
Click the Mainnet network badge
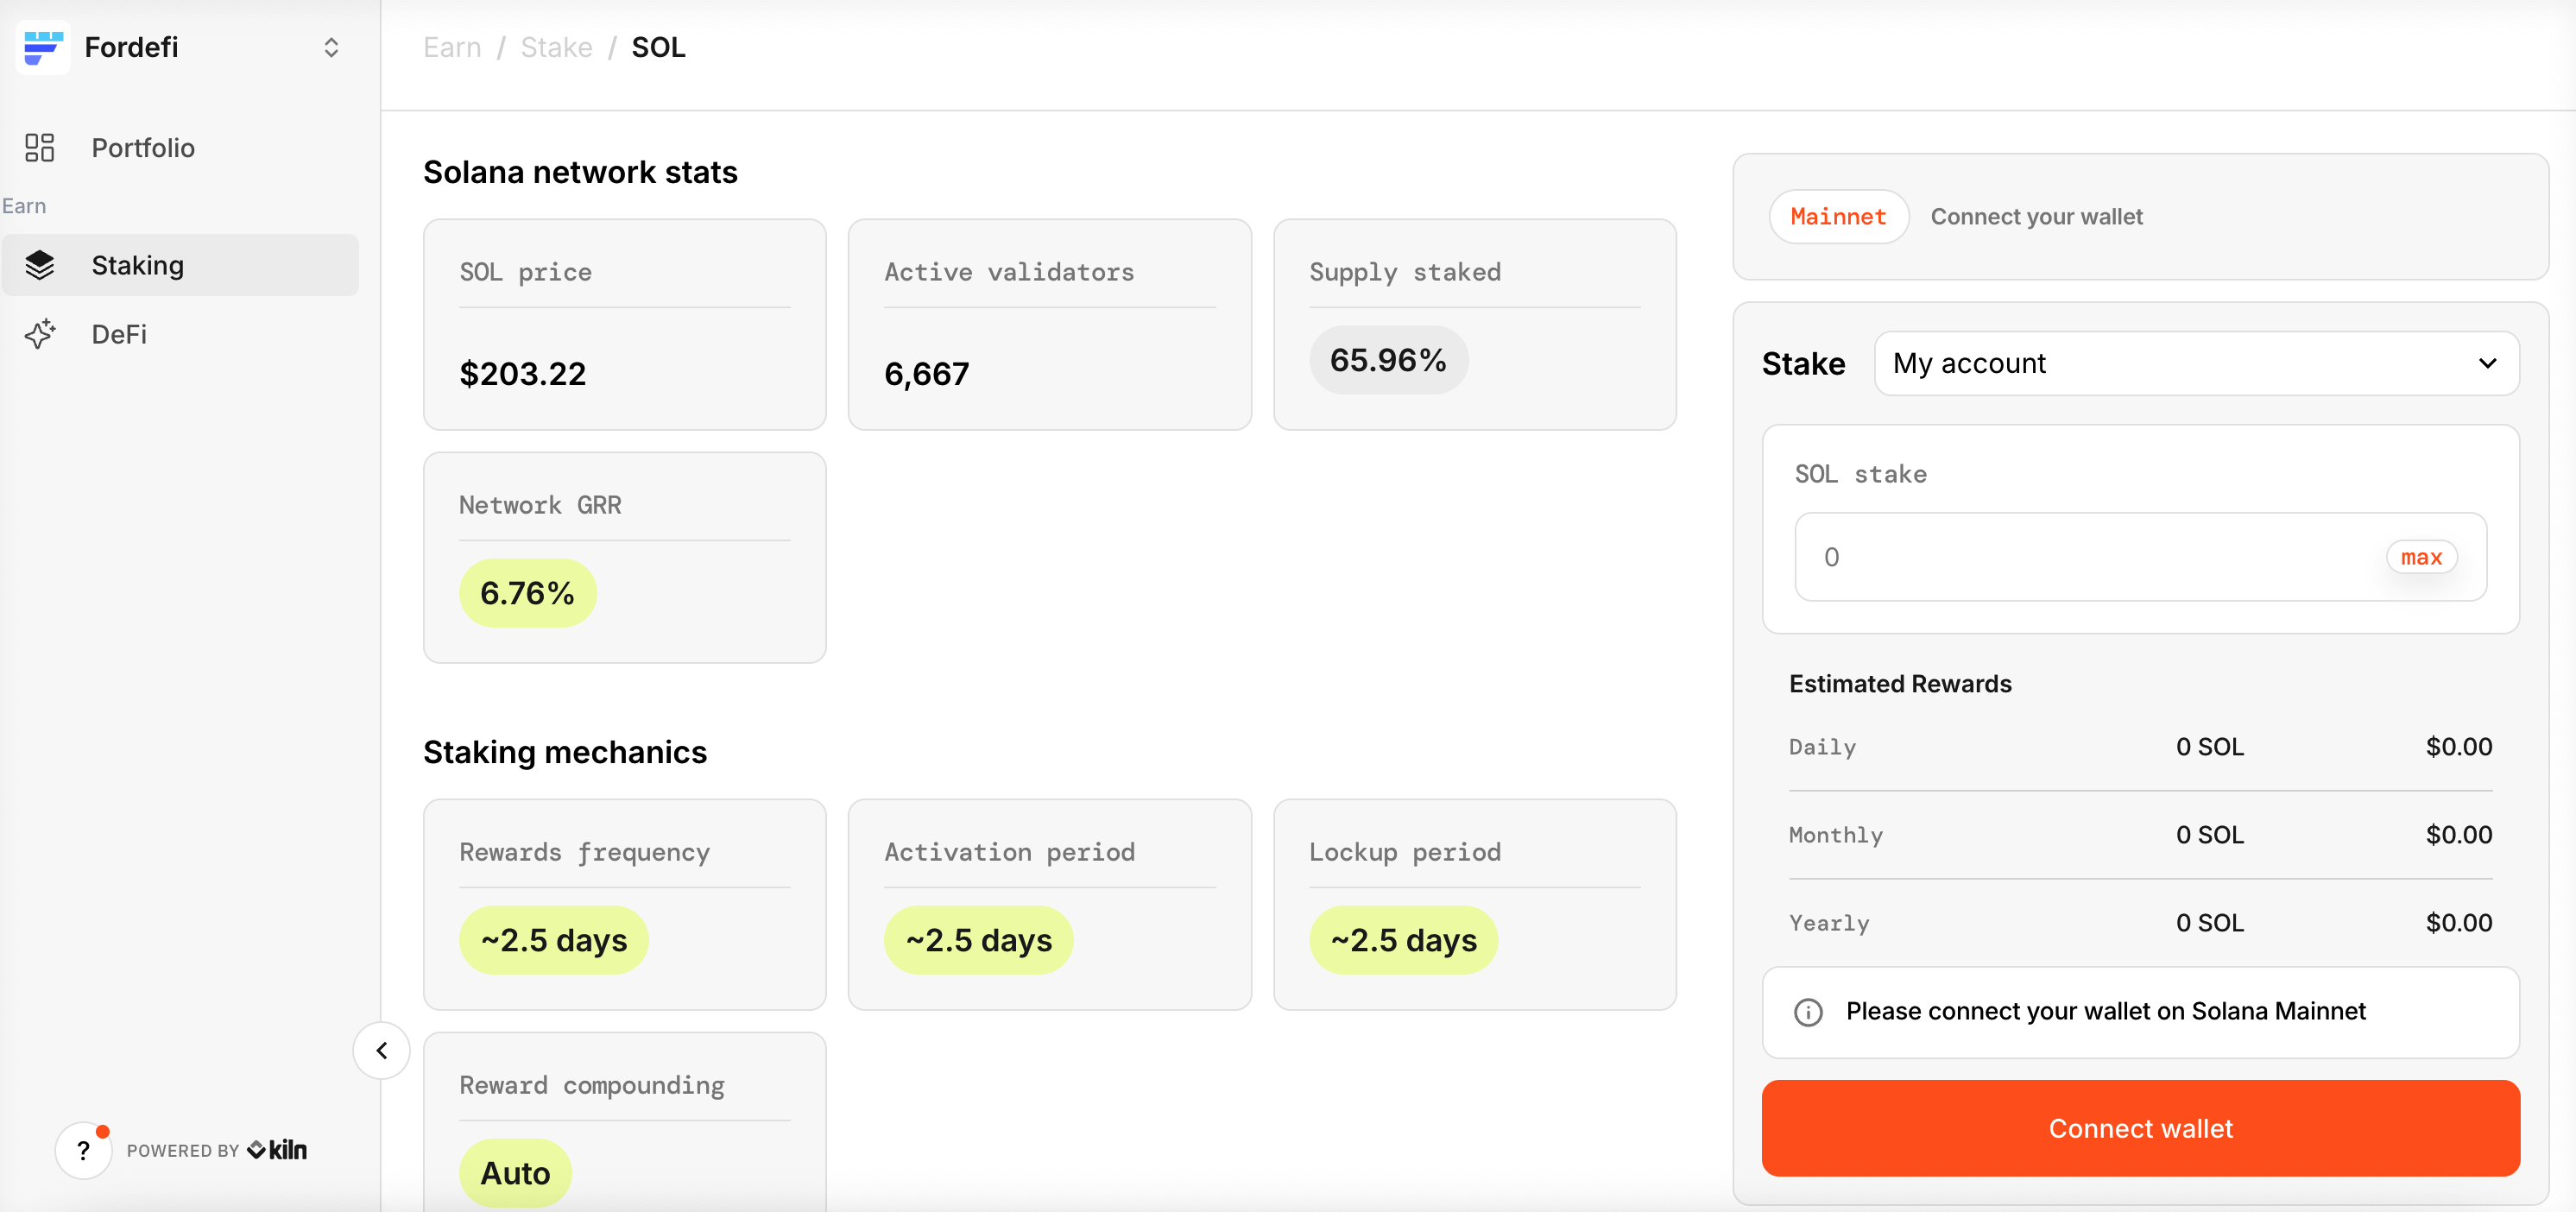click(x=1837, y=217)
